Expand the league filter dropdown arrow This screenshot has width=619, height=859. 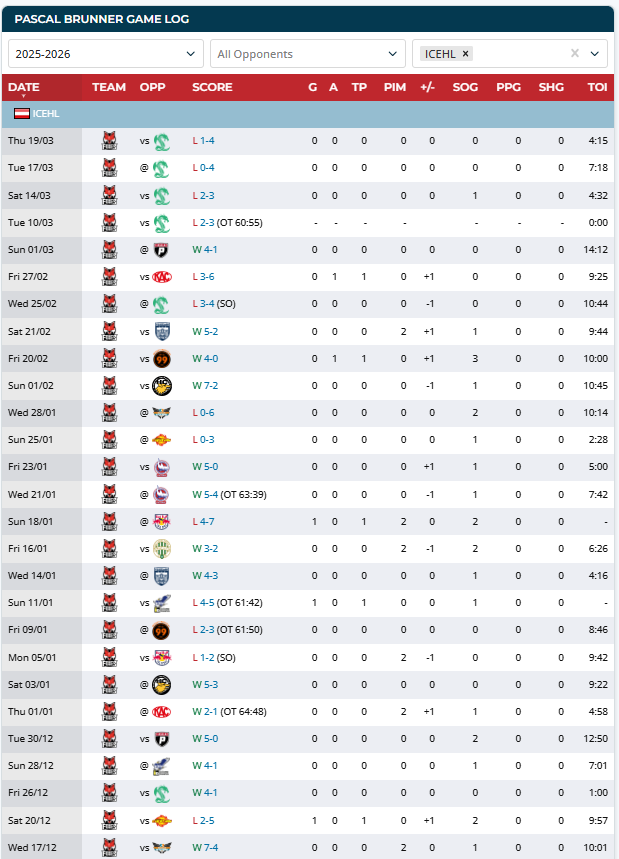coord(595,54)
